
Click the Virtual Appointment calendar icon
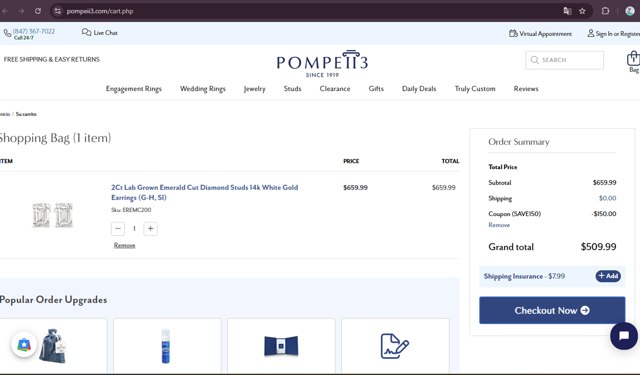(x=513, y=33)
